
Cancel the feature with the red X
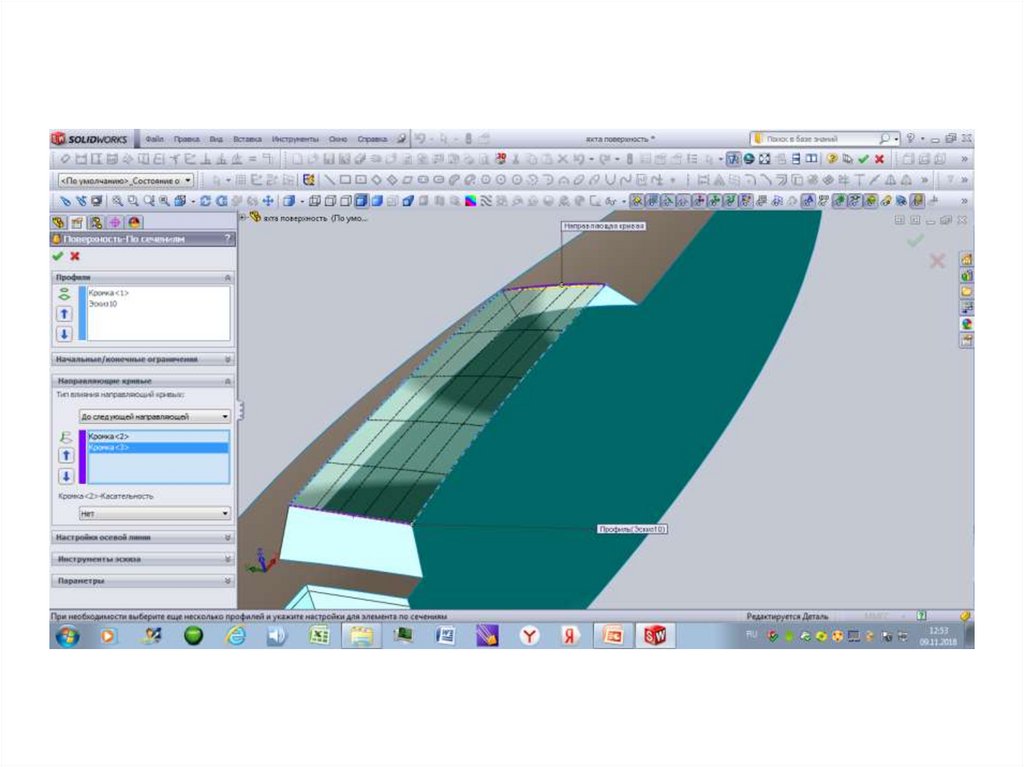click(75, 257)
